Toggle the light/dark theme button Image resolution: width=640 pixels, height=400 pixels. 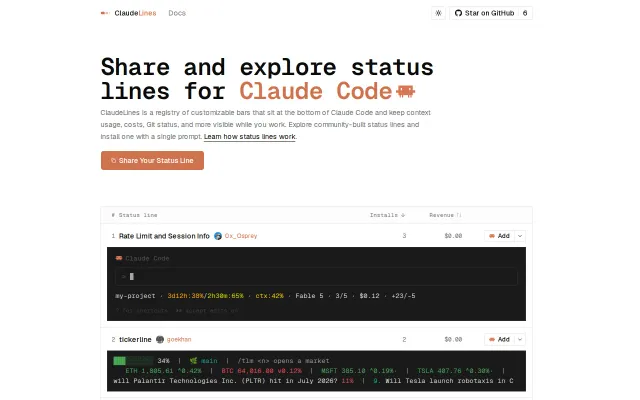[x=438, y=13]
